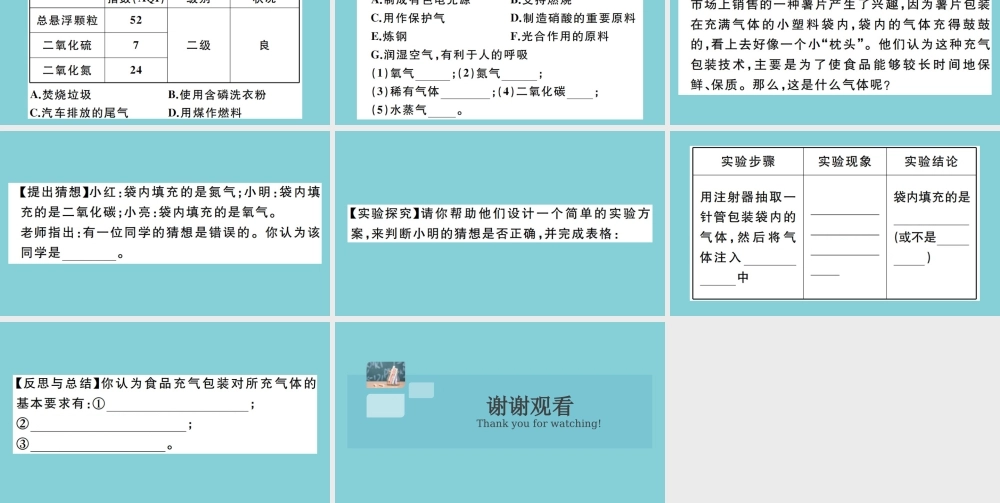Select the value 24 in the table

[x=136, y=70]
